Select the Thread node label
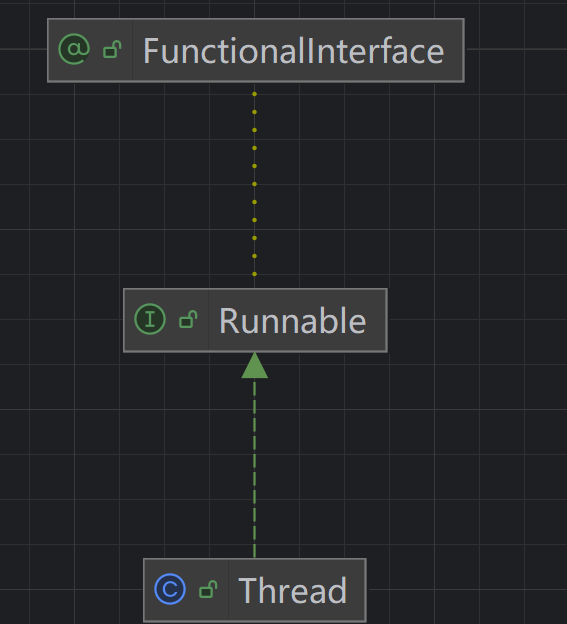This screenshot has height=624, width=567. click(x=292, y=591)
